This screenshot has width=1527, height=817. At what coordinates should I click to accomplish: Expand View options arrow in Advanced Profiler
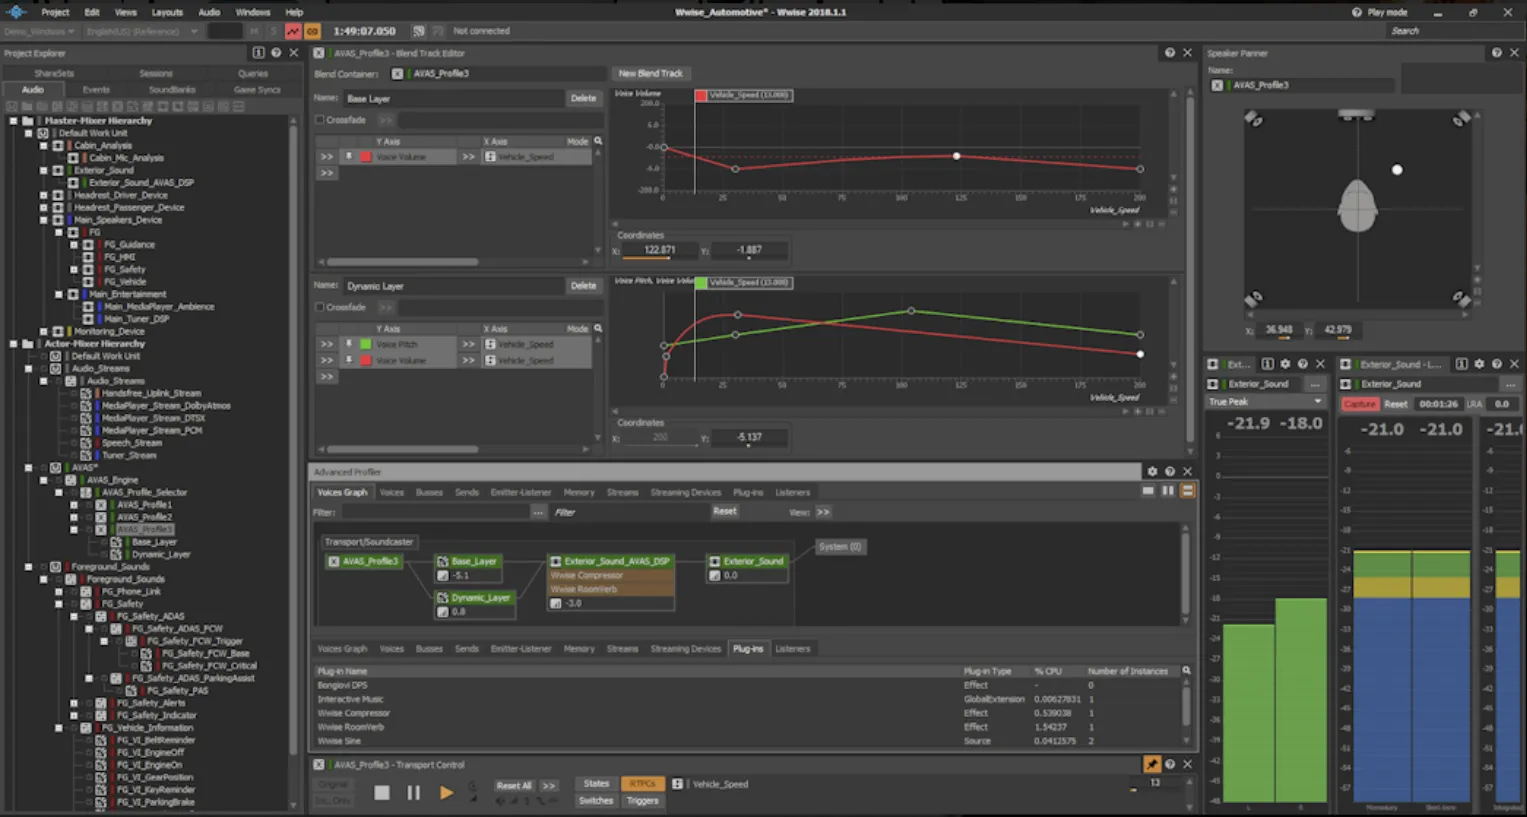point(823,512)
